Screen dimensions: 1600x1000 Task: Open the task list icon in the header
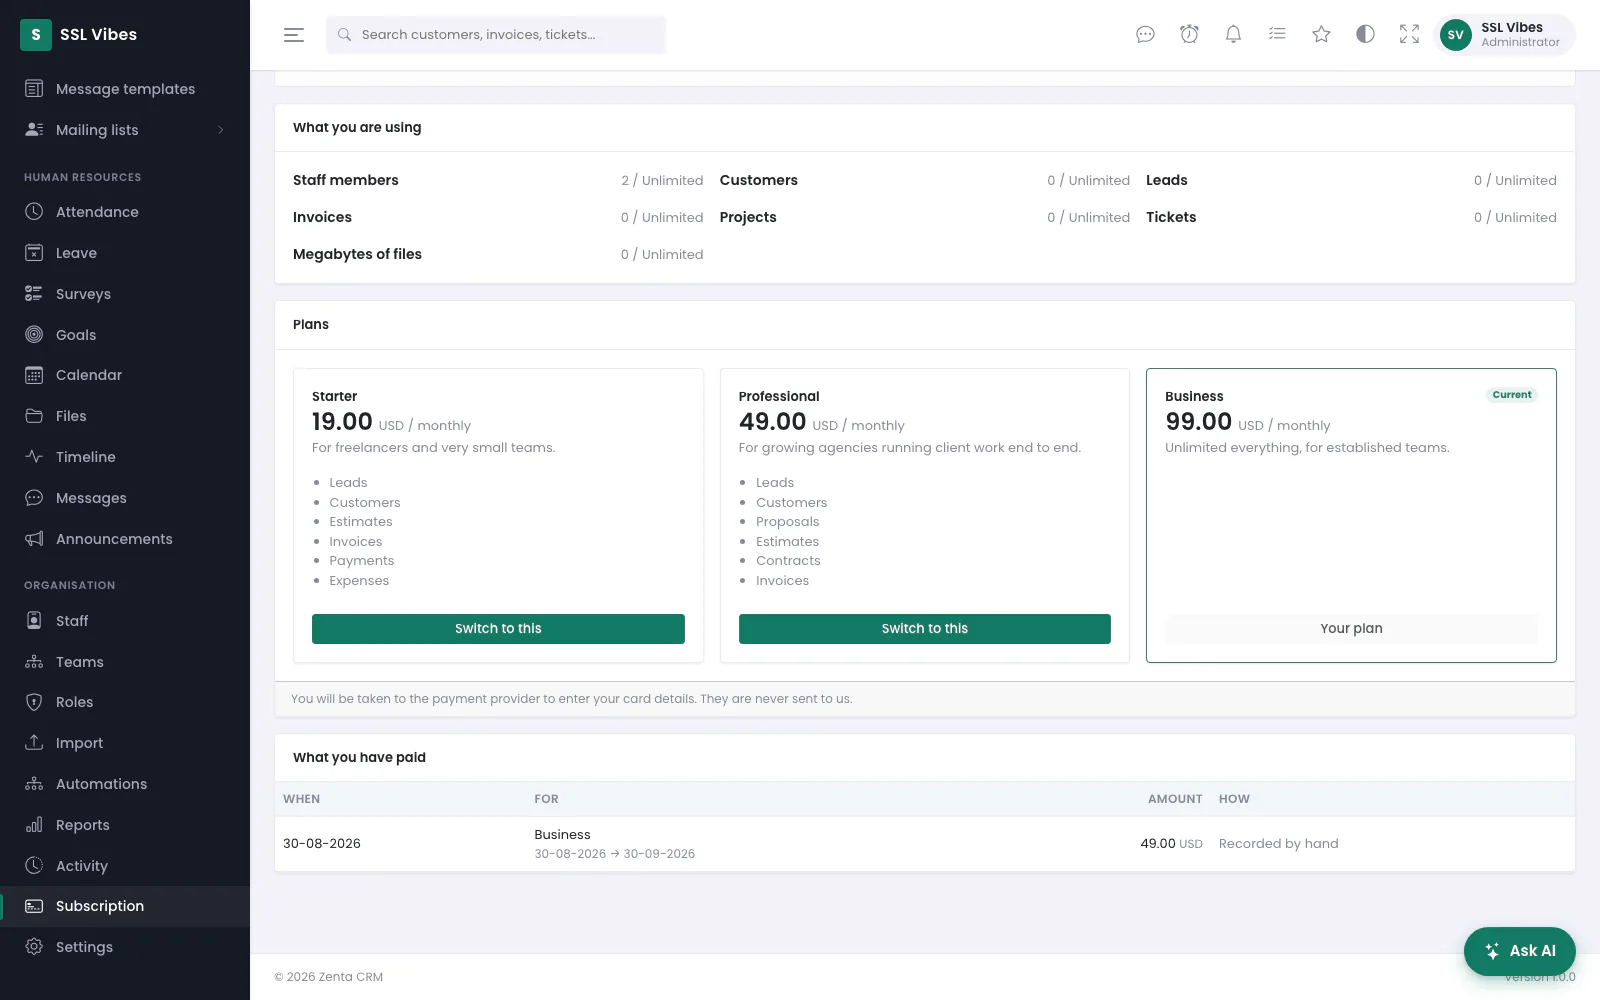pyautogui.click(x=1277, y=35)
